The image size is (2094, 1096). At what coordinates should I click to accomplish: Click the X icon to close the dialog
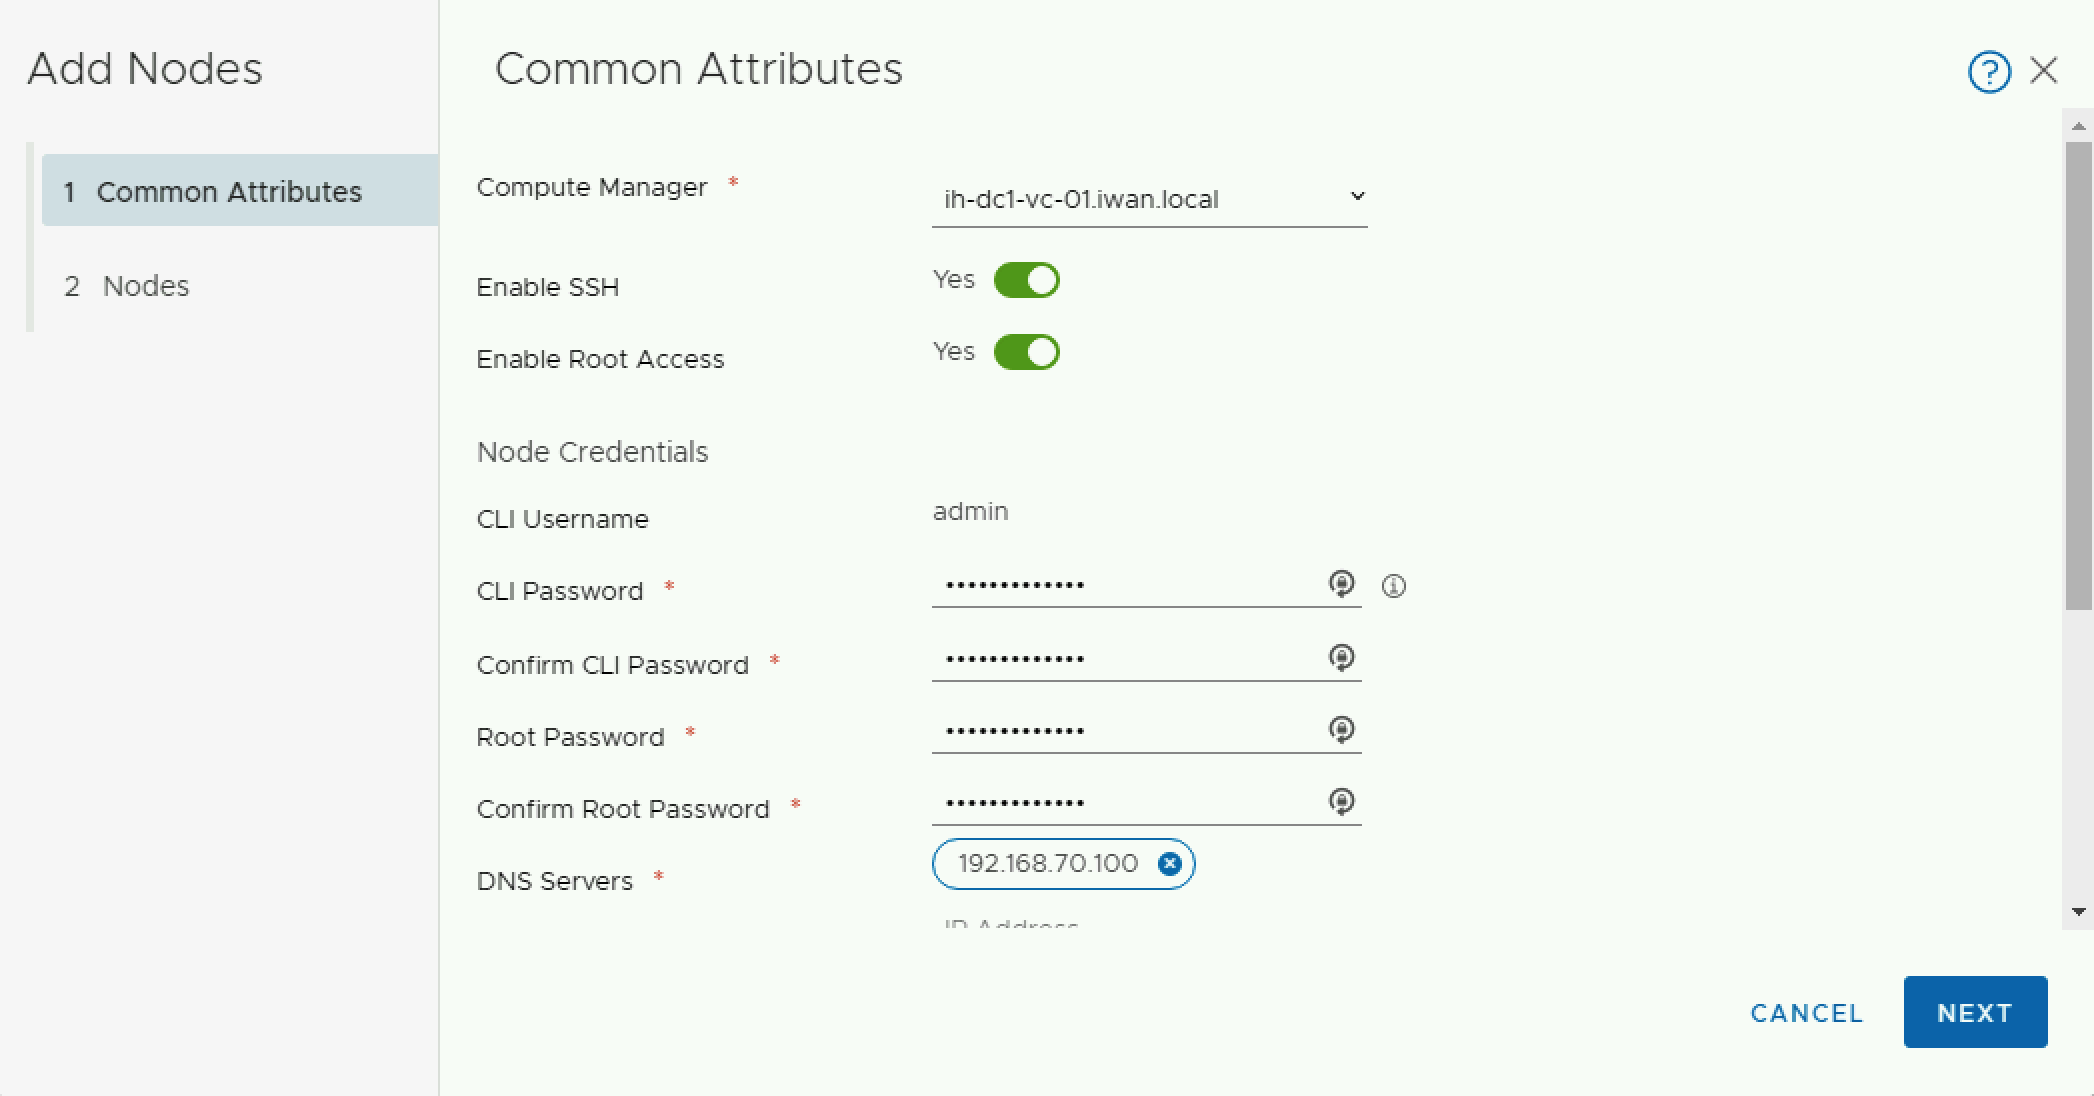coord(2044,70)
